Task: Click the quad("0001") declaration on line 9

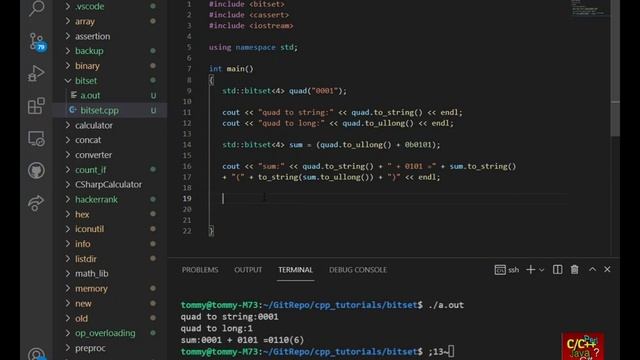Action: pos(318,91)
